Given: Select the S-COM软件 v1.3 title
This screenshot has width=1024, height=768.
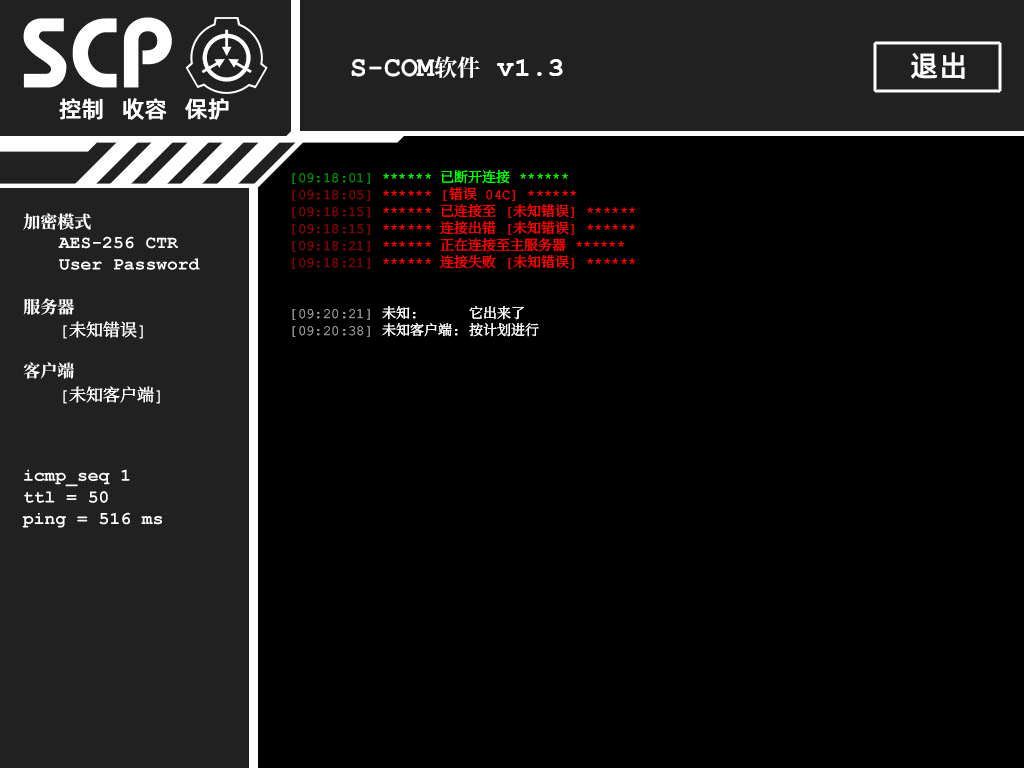Looking at the screenshot, I should tap(456, 68).
